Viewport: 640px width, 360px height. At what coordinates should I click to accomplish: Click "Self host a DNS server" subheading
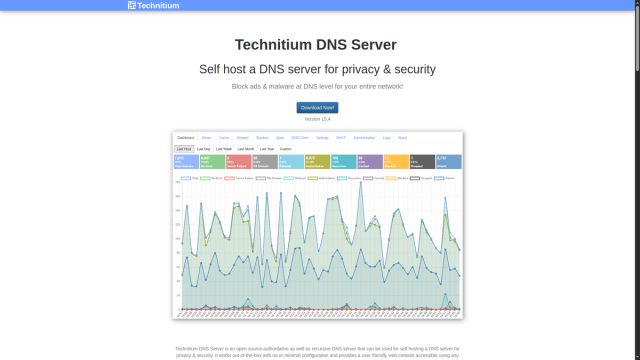317,69
